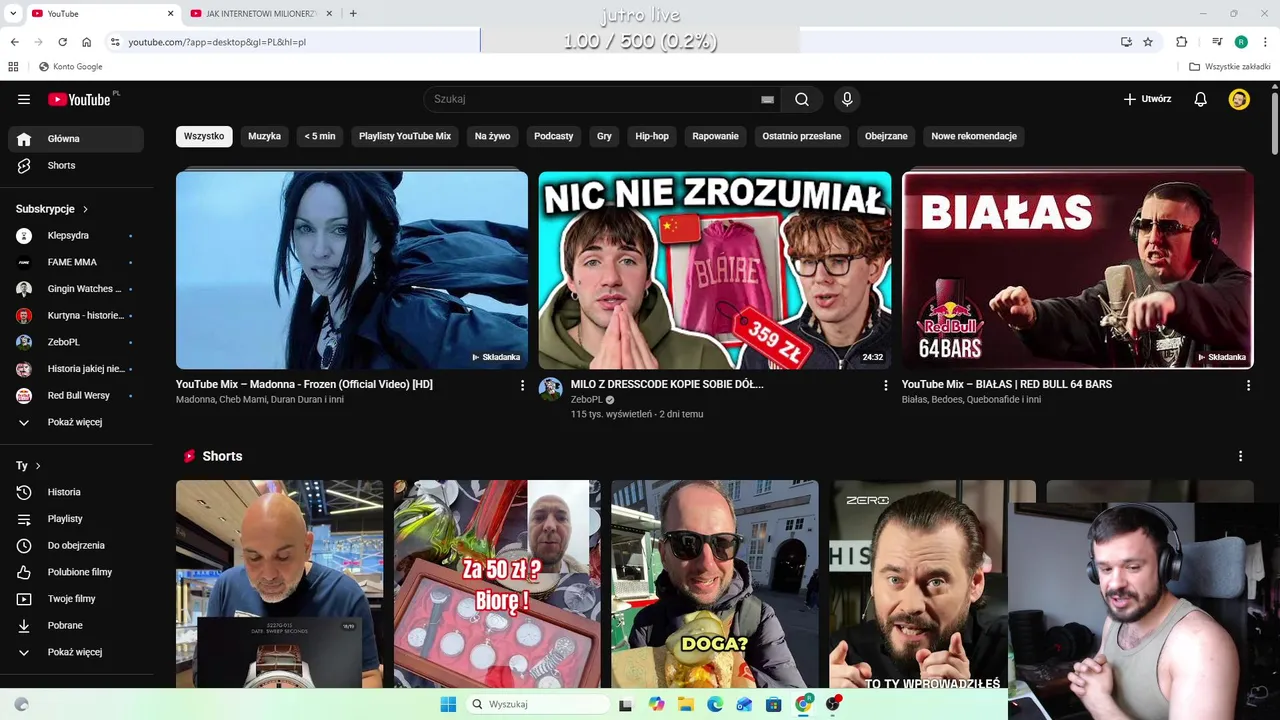Open Red Bull Wersy channel in sidebar
This screenshot has height=720, width=1280.
pos(76,395)
